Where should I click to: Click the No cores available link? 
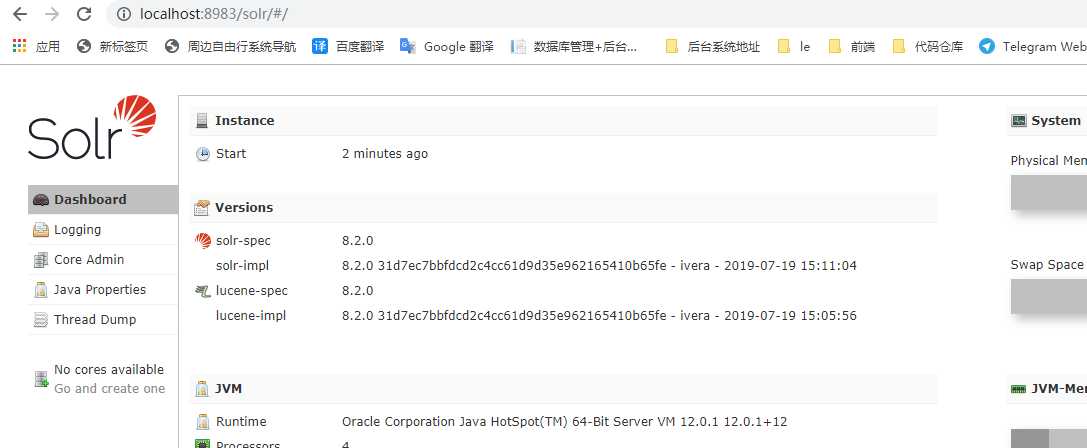pos(109,370)
